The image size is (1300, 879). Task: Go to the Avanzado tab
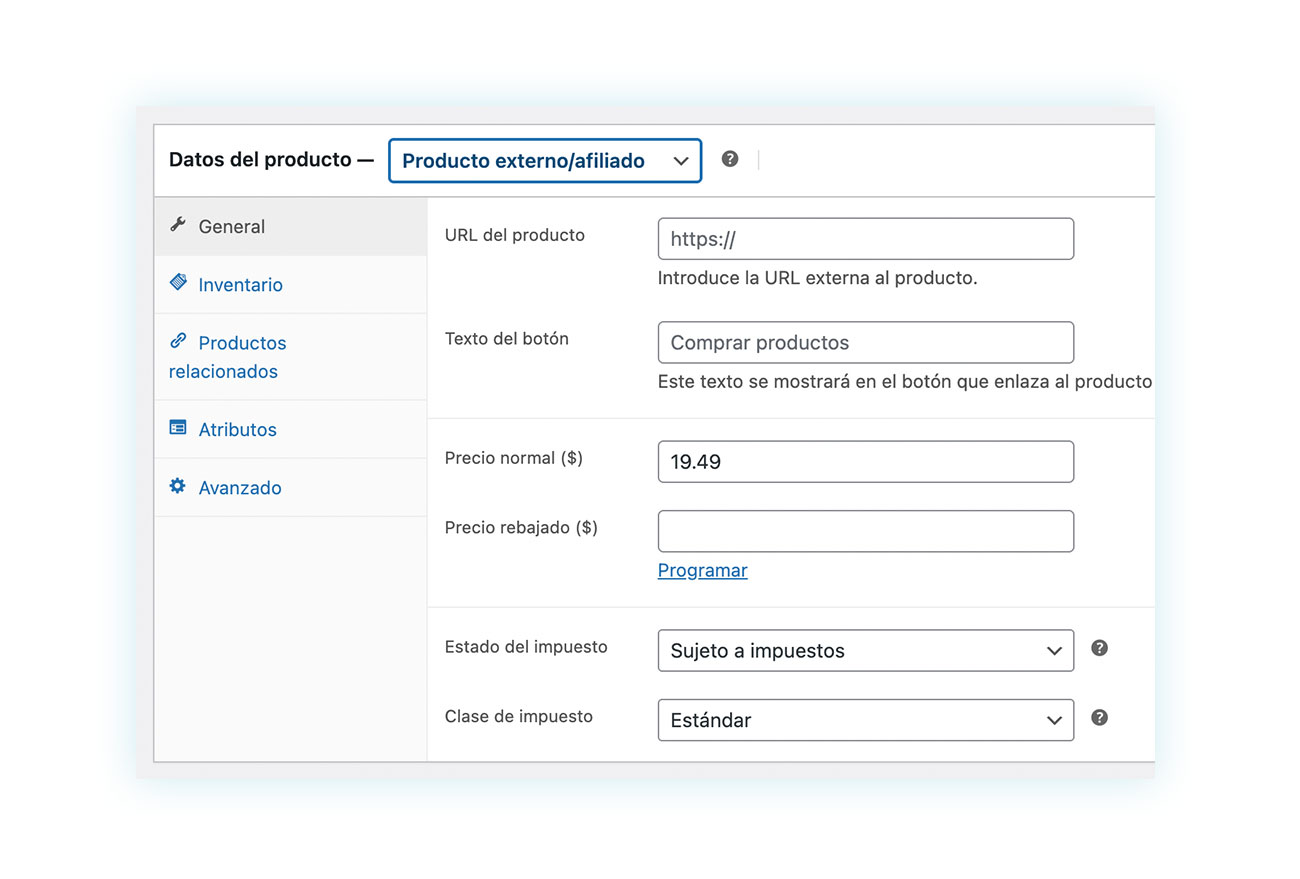click(x=291, y=488)
